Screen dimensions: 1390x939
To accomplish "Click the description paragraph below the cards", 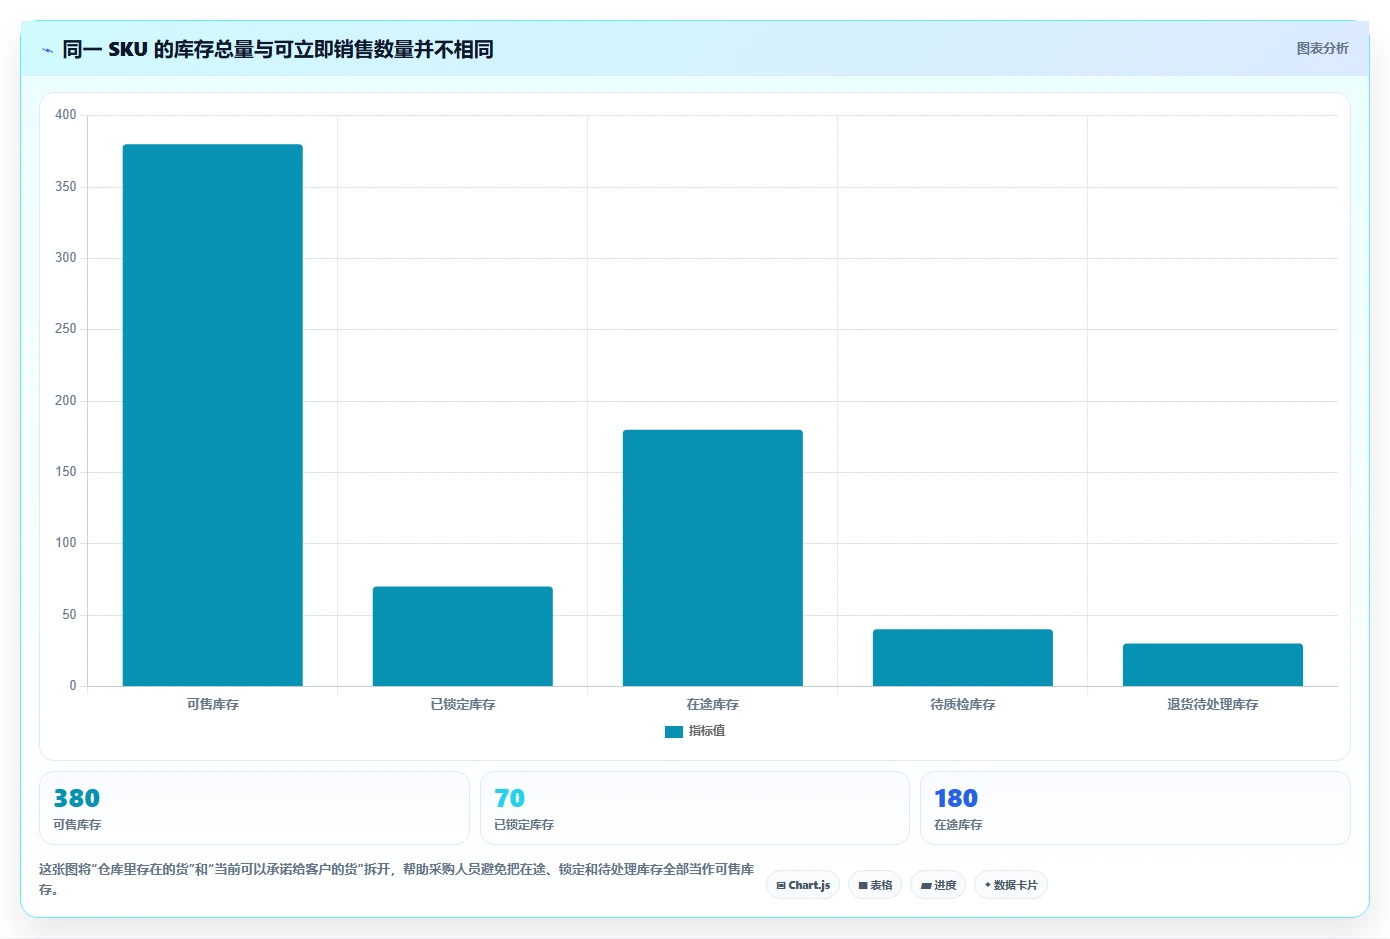I will point(397,879).
